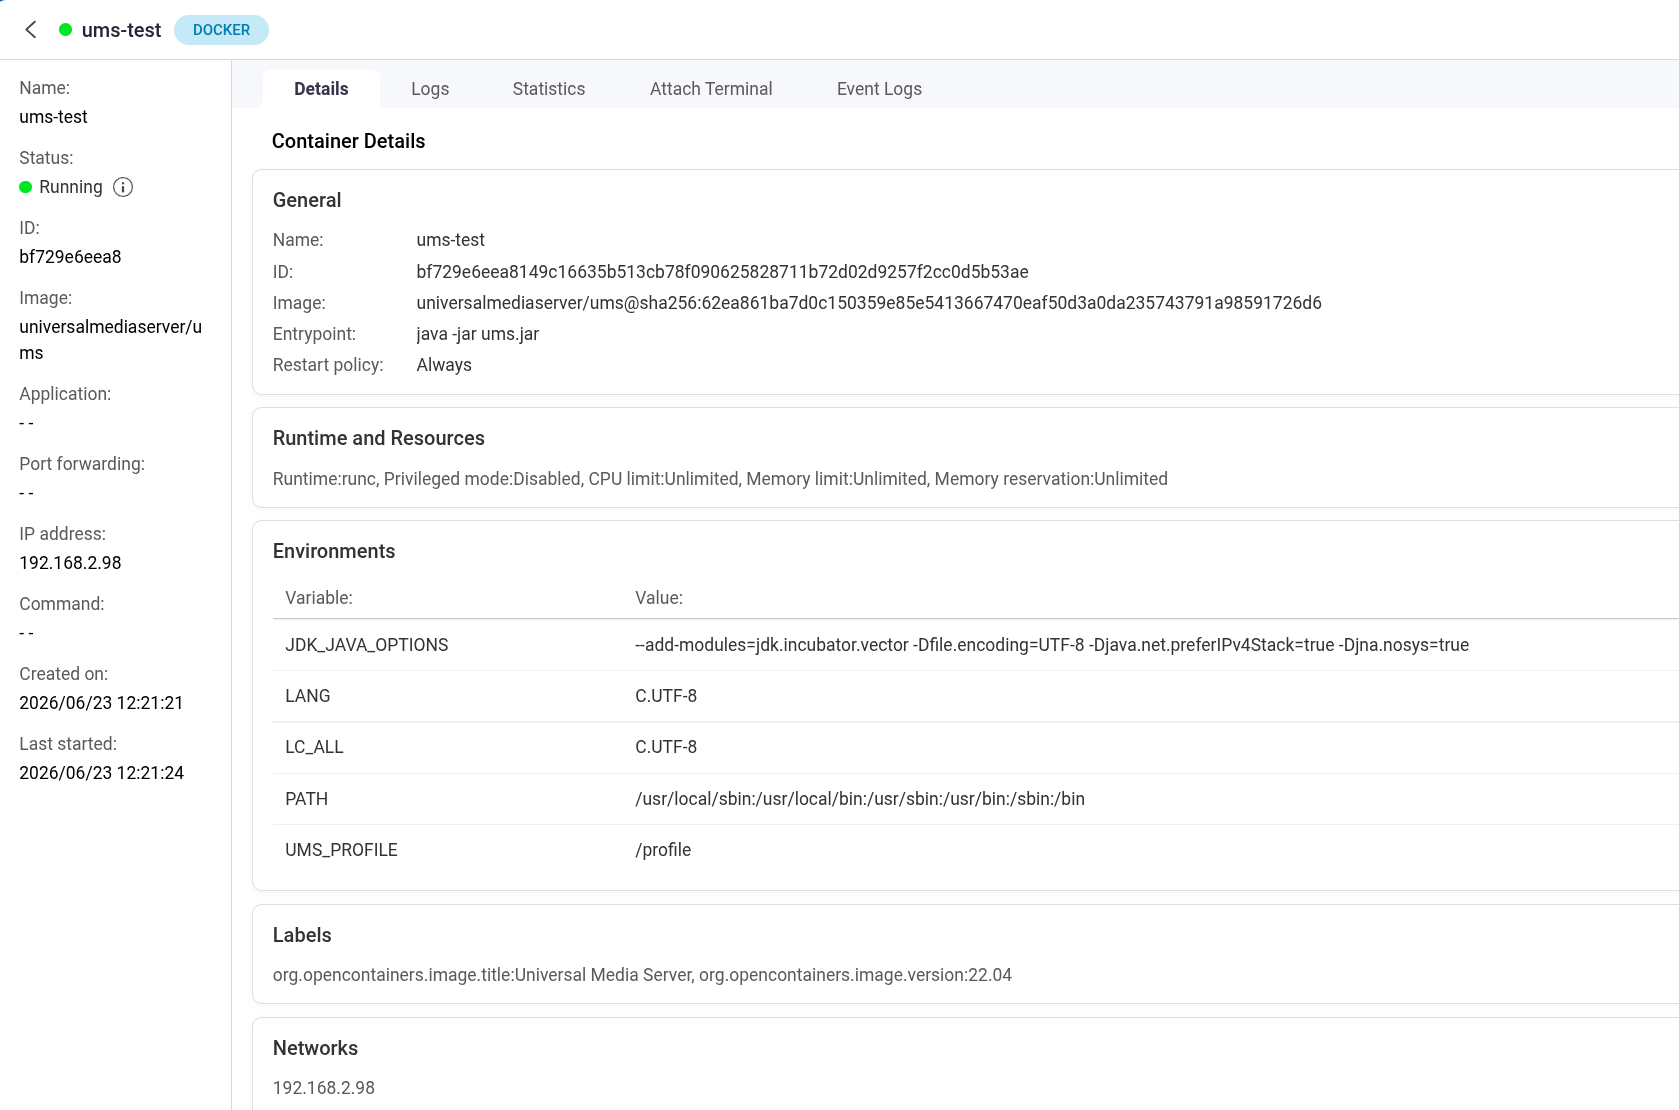Click the Running status info icon
The image size is (1679, 1110).
(x=123, y=187)
